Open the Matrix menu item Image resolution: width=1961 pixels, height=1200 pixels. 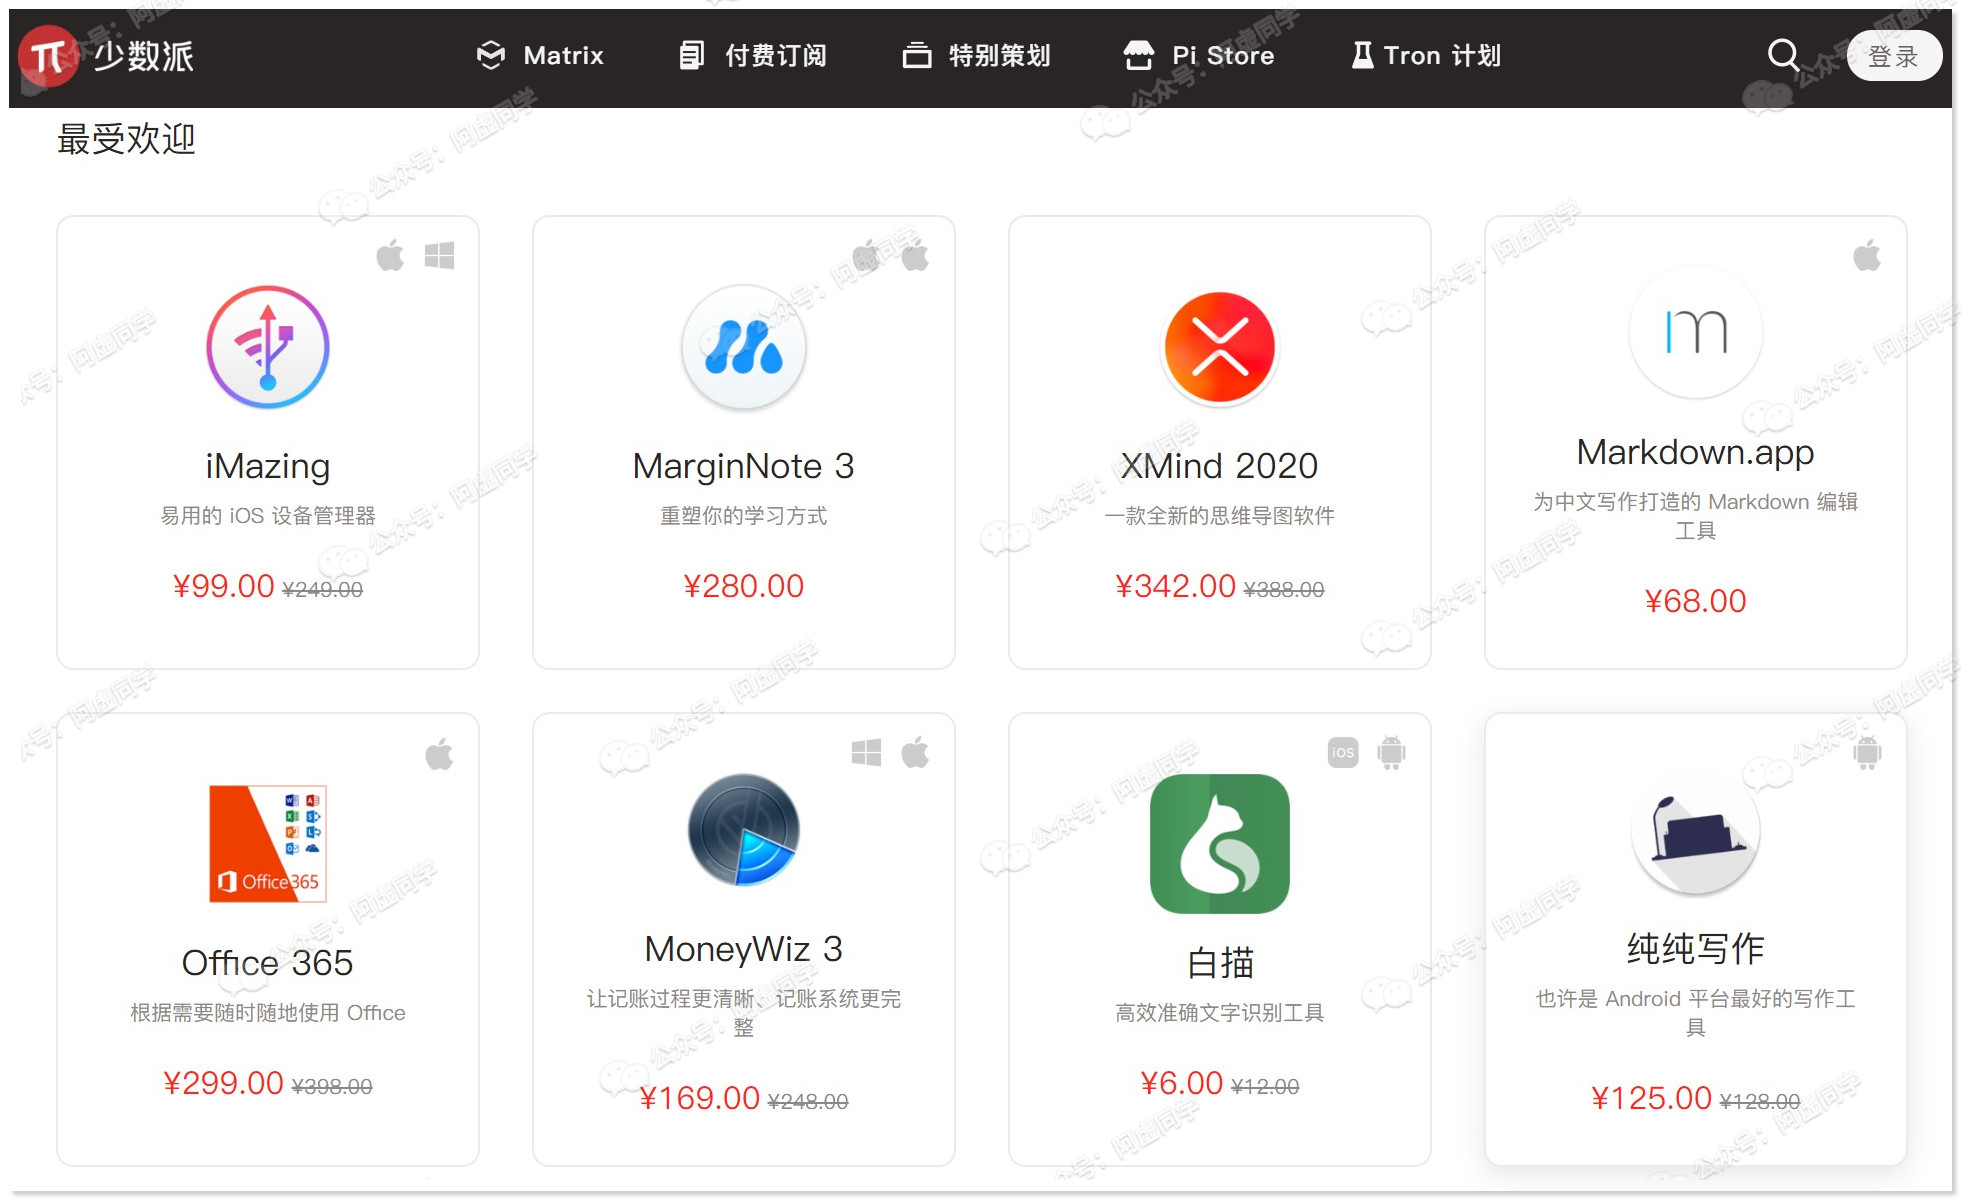point(540,56)
